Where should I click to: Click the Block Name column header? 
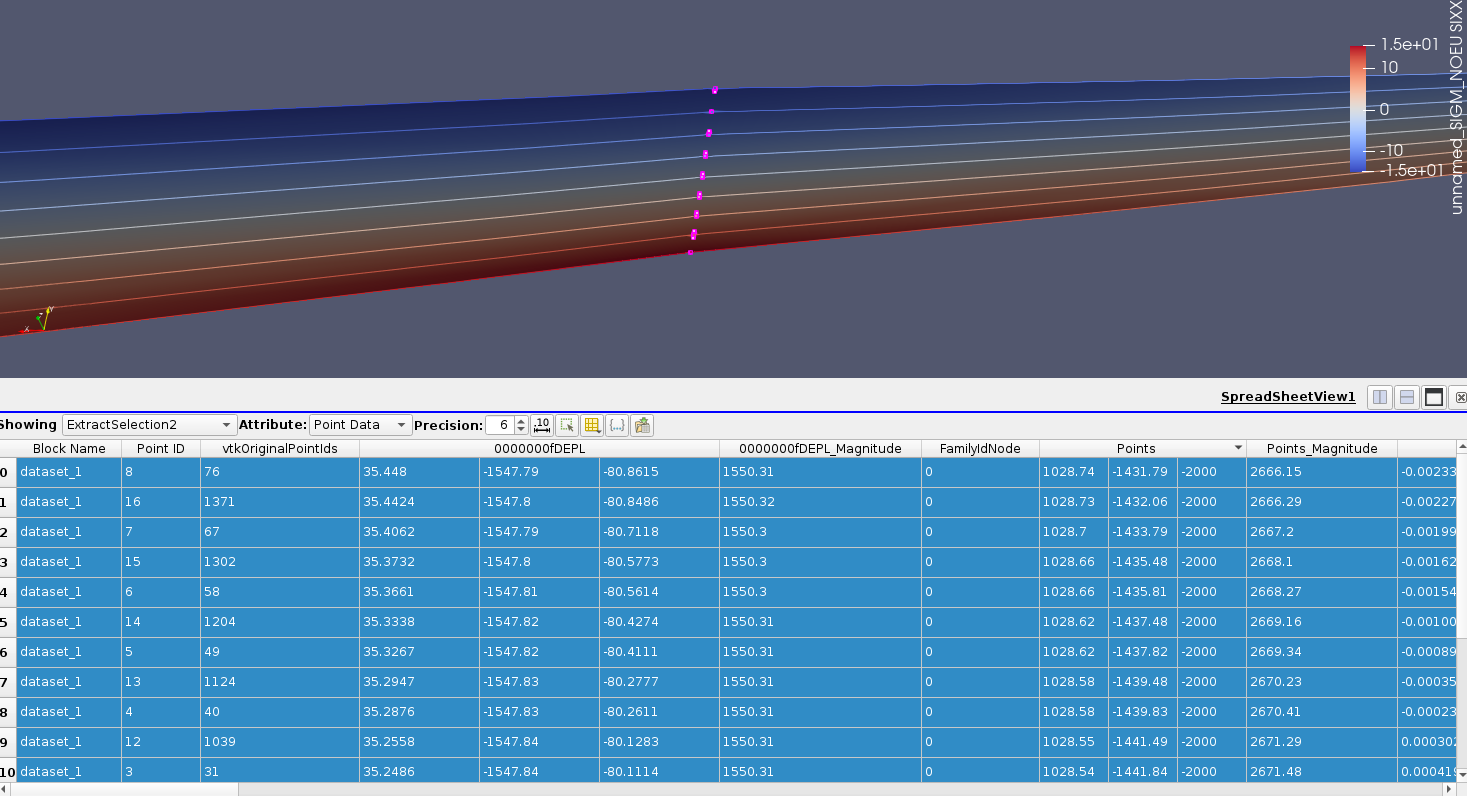(x=69, y=449)
